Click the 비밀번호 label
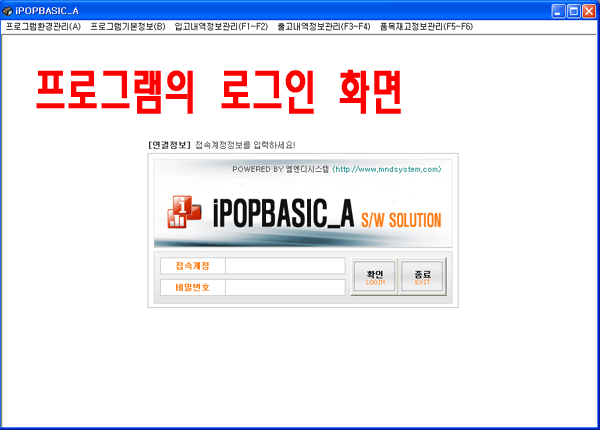 pos(192,287)
